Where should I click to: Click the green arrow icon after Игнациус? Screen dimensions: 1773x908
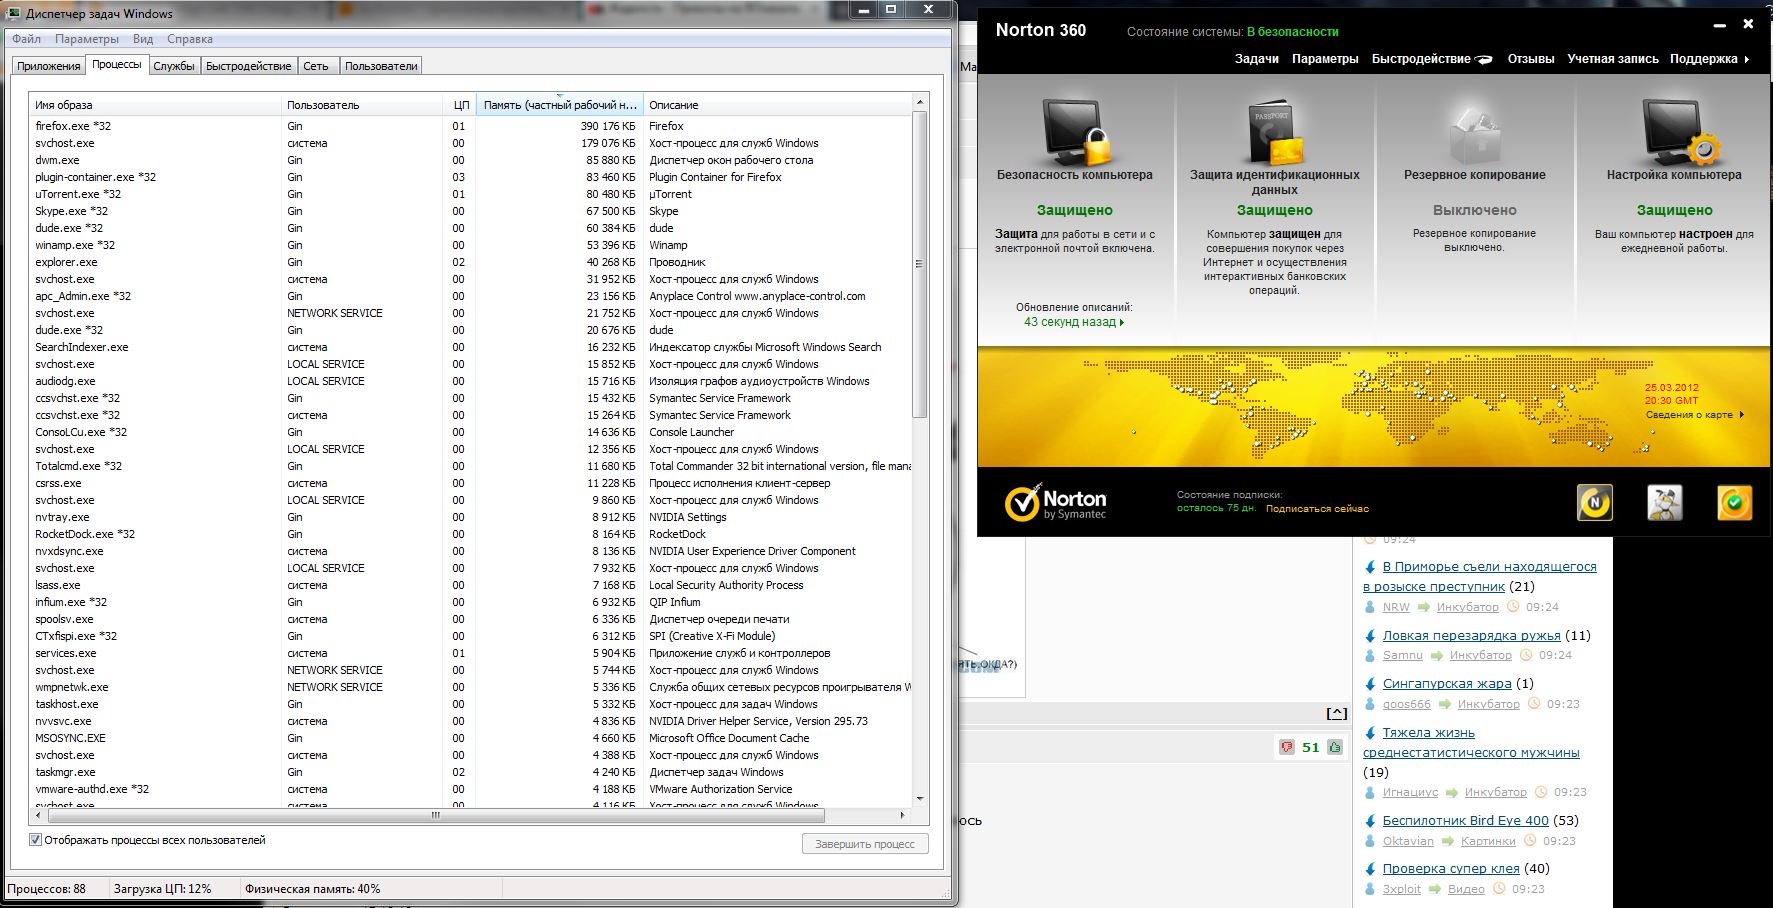1451,792
